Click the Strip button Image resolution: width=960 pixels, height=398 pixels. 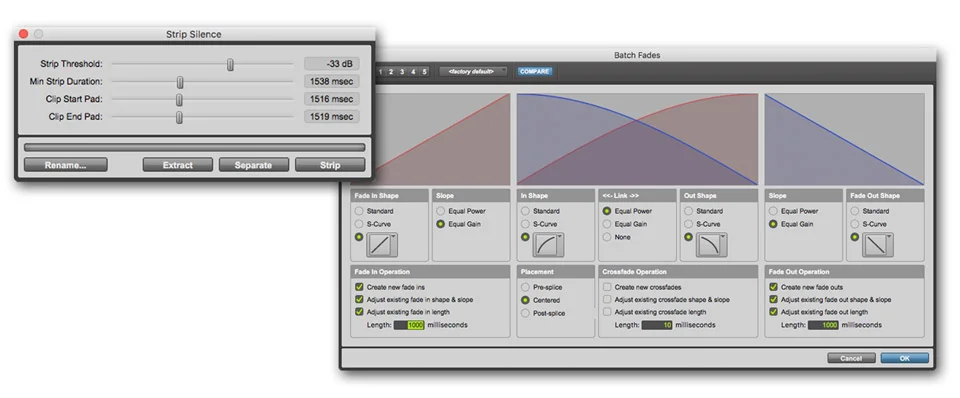pyautogui.click(x=330, y=165)
